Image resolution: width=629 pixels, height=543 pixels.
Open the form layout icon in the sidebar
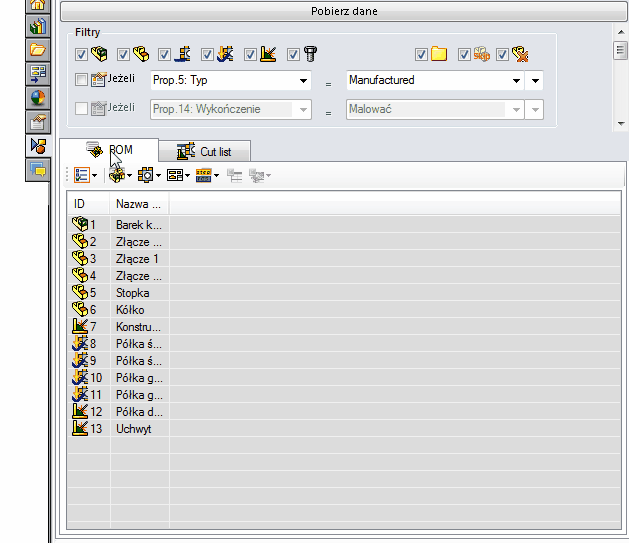38,74
